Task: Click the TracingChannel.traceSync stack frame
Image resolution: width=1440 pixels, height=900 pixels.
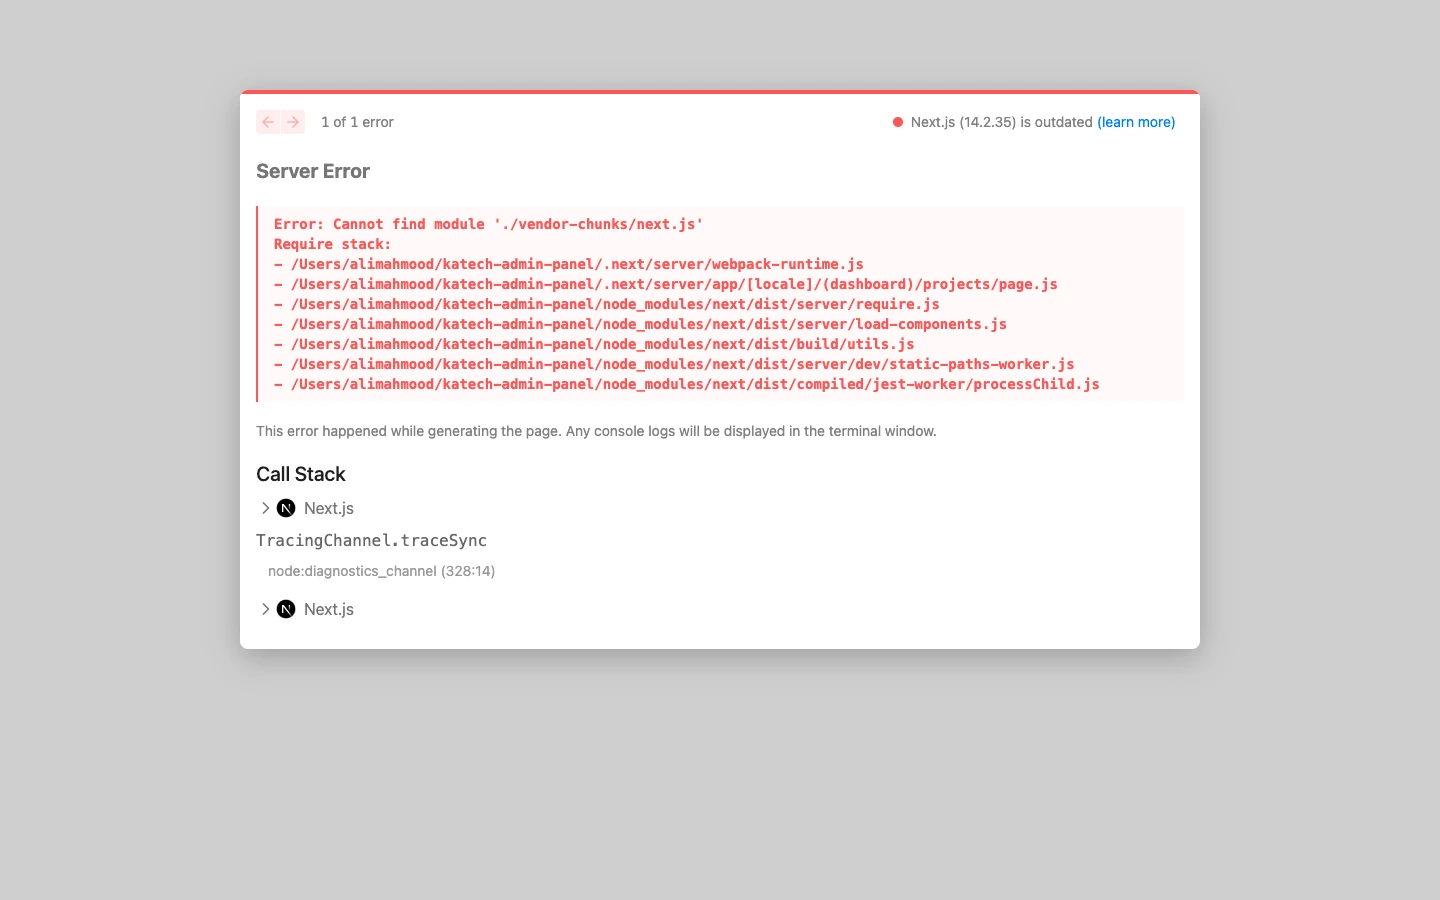Action: pos(371,540)
